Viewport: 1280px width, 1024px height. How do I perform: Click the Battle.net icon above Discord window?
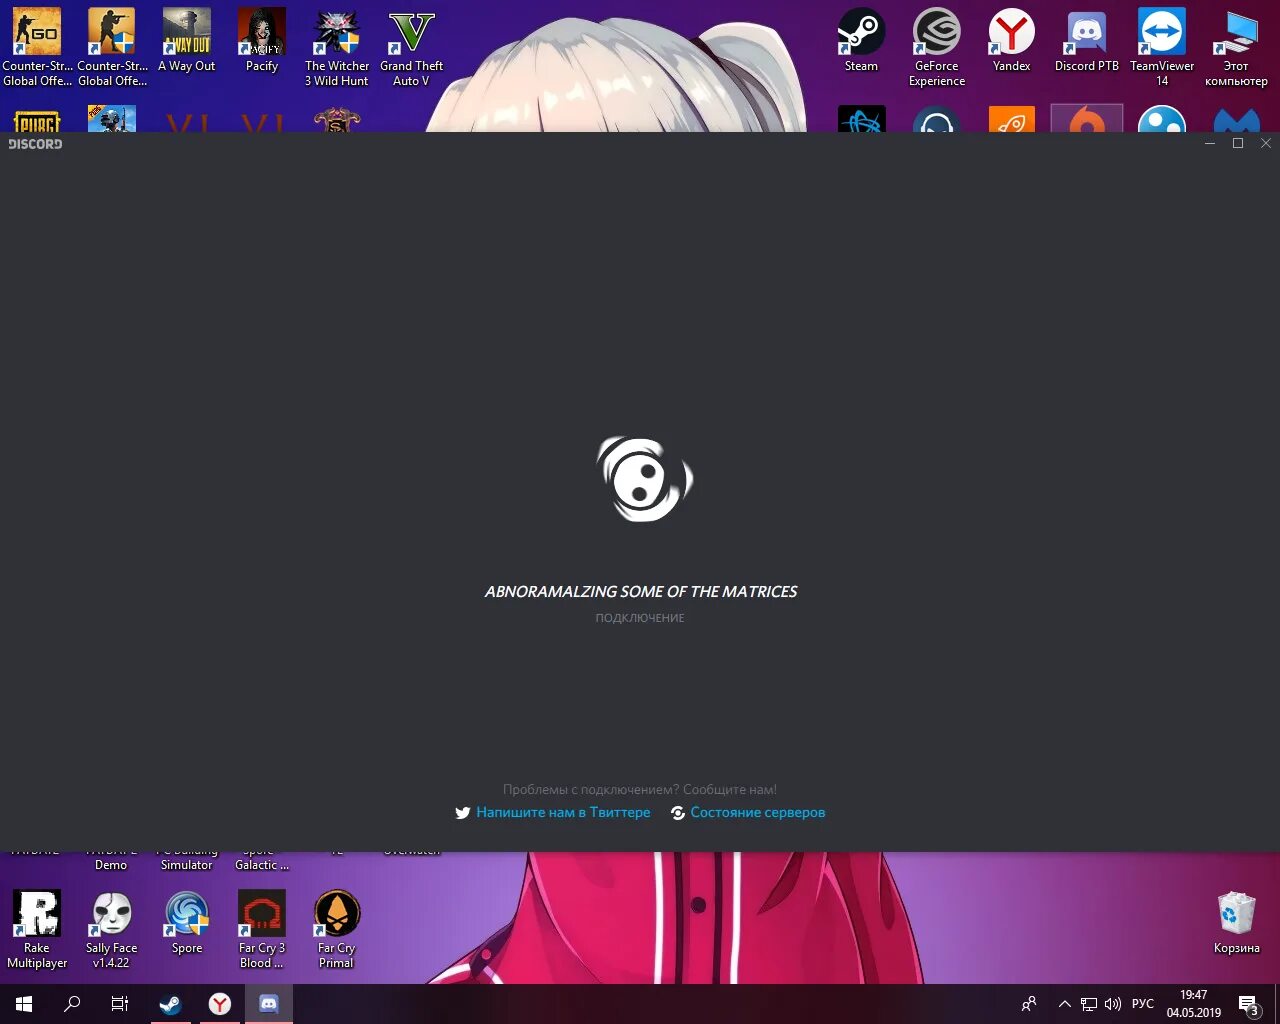[862, 119]
